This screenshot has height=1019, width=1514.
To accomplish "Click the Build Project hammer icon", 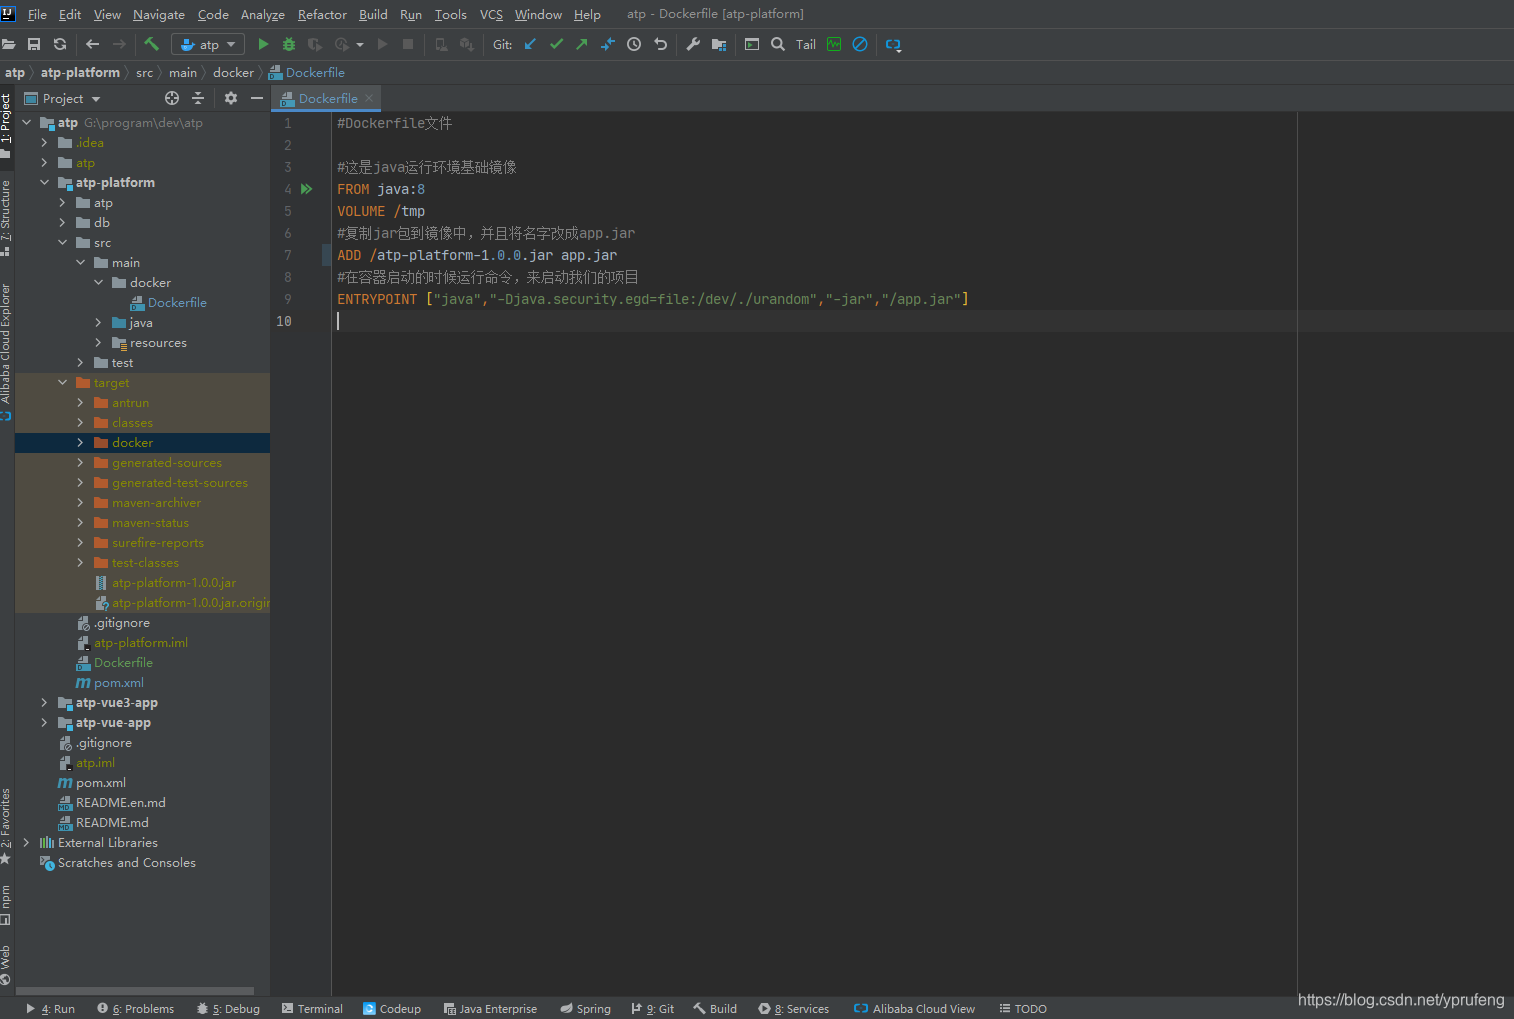I will 152,44.
